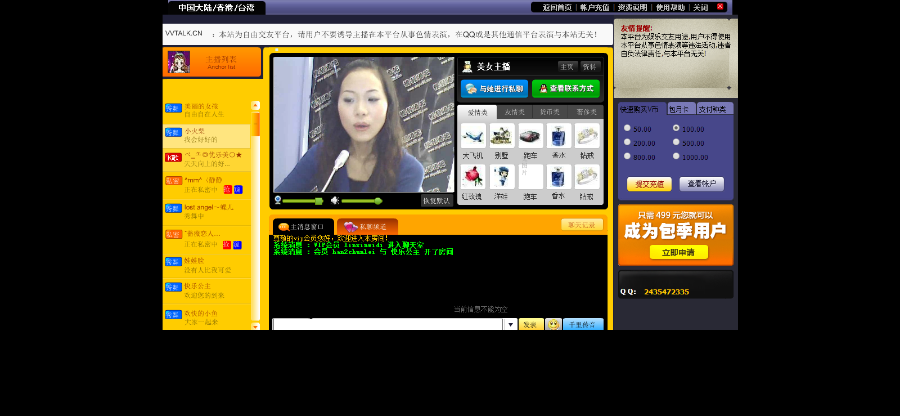This screenshot has width=900, height=416.
Task: Click the broken-image gift above 跑车
Action: click(530, 177)
